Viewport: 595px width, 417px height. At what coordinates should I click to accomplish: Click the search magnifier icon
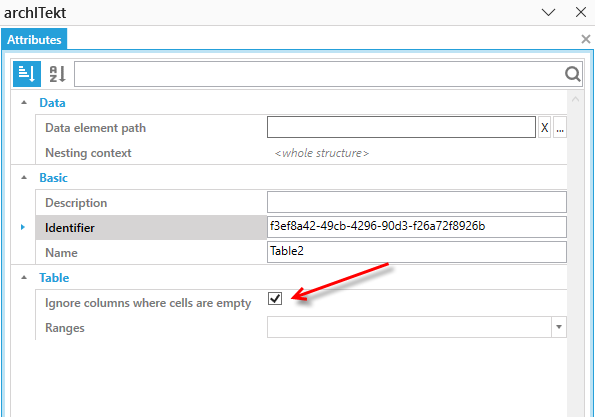click(572, 74)
